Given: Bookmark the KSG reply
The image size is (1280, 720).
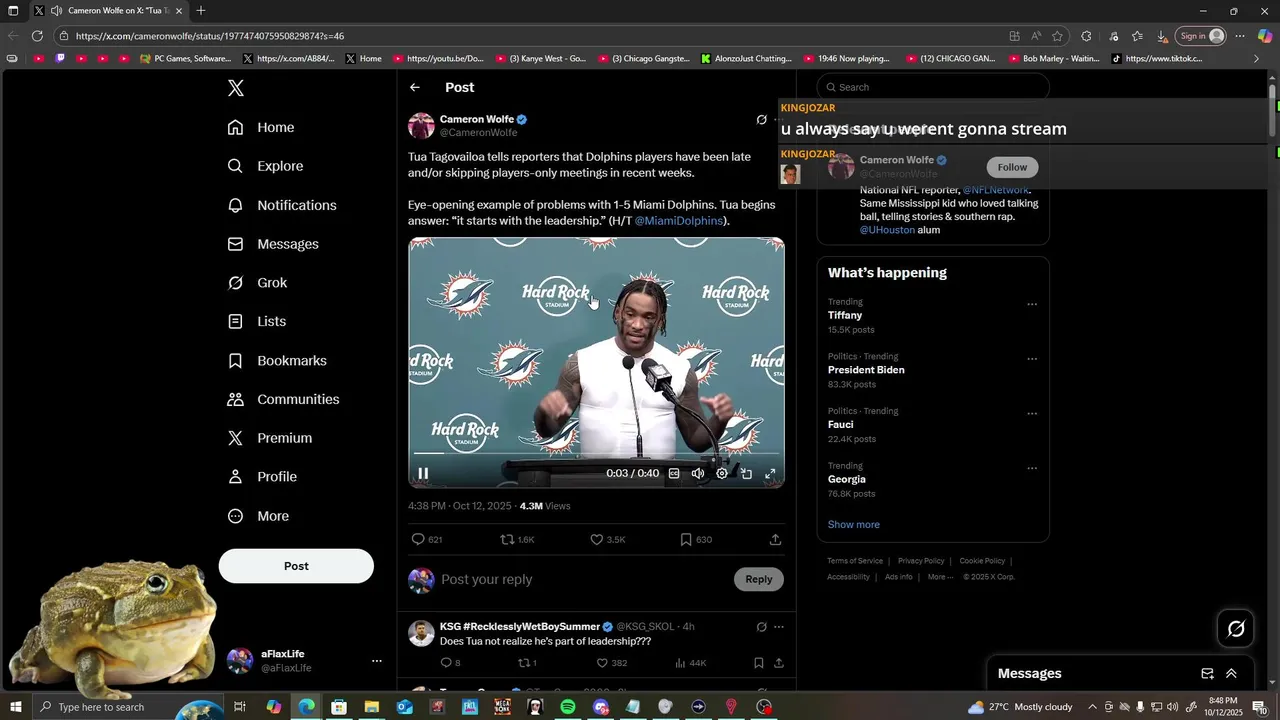Looking at the screenshot, I should [x=759, y=663].
